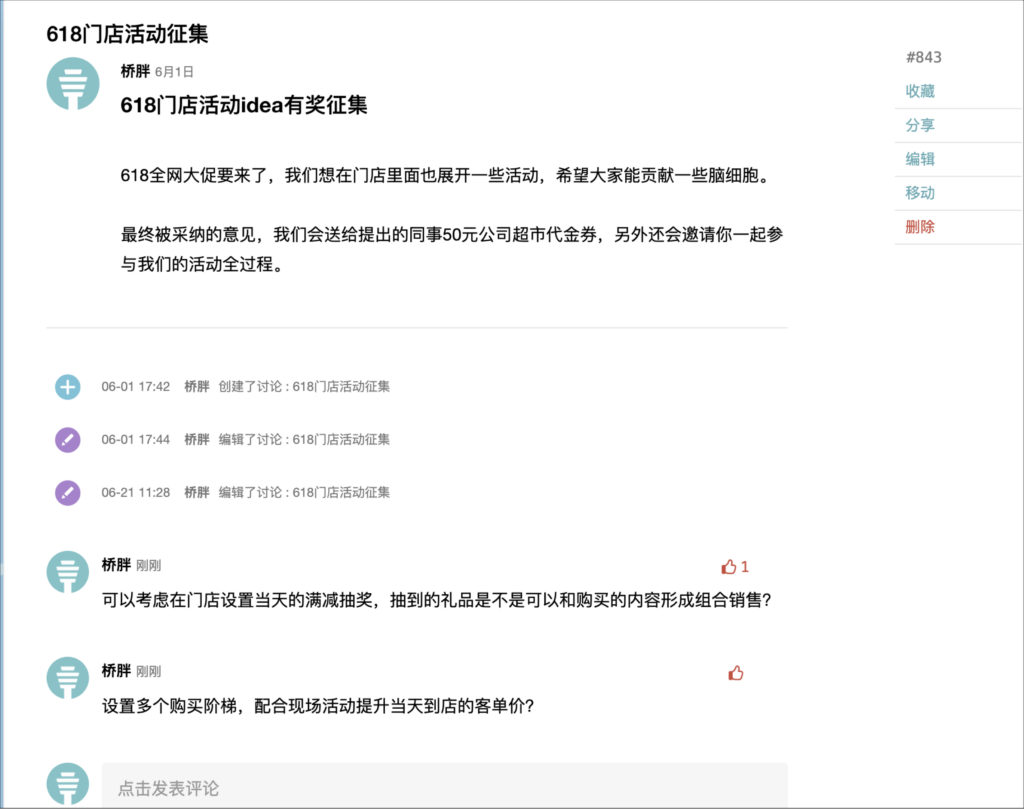Click 桥胖 in the 06-01 17:42 activity entry
This screenshot has height=809, width=1024.
coord(197,387)
